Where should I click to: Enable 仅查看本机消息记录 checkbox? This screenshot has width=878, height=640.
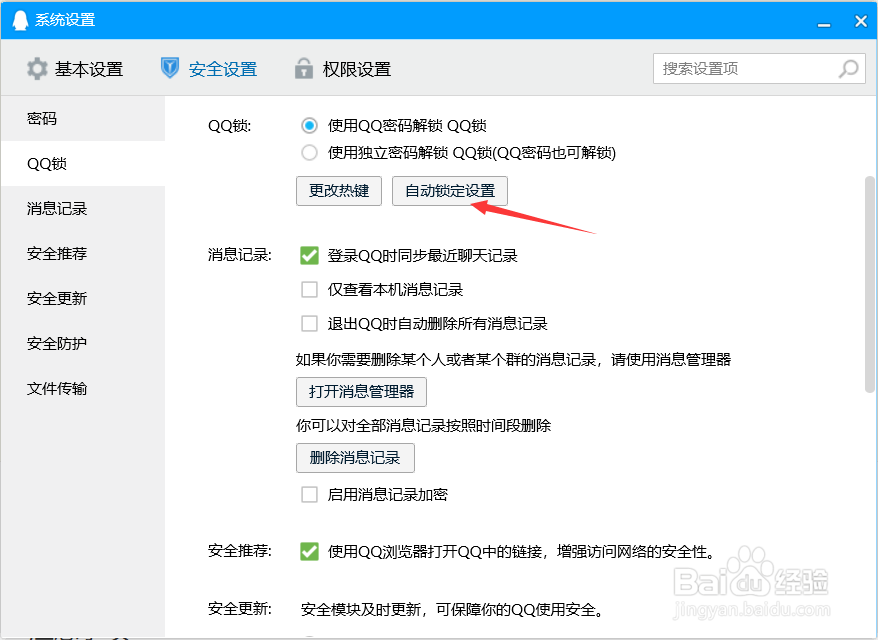[309, 289]
